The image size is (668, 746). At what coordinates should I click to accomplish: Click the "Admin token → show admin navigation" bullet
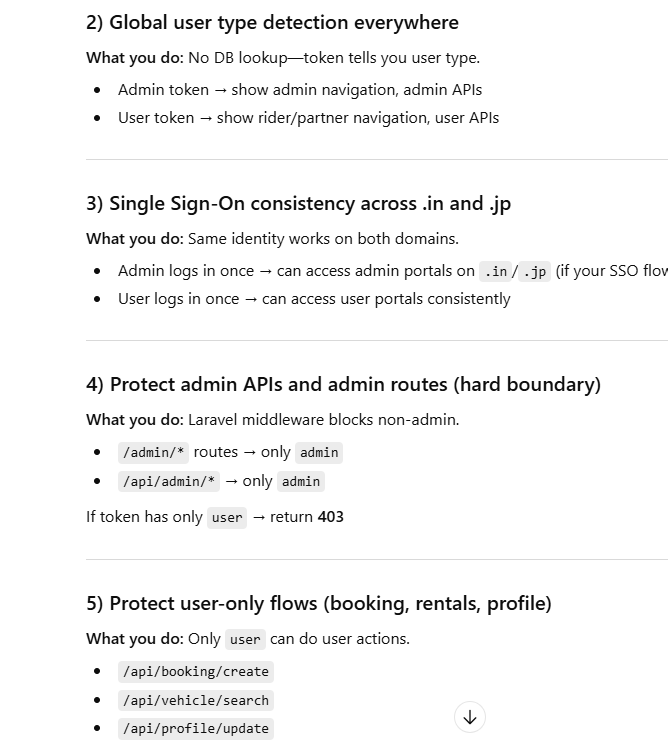pos(300,89)
